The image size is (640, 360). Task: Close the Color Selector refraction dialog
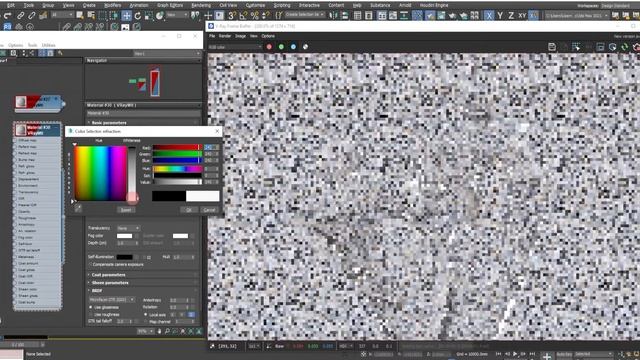point(217,131)
